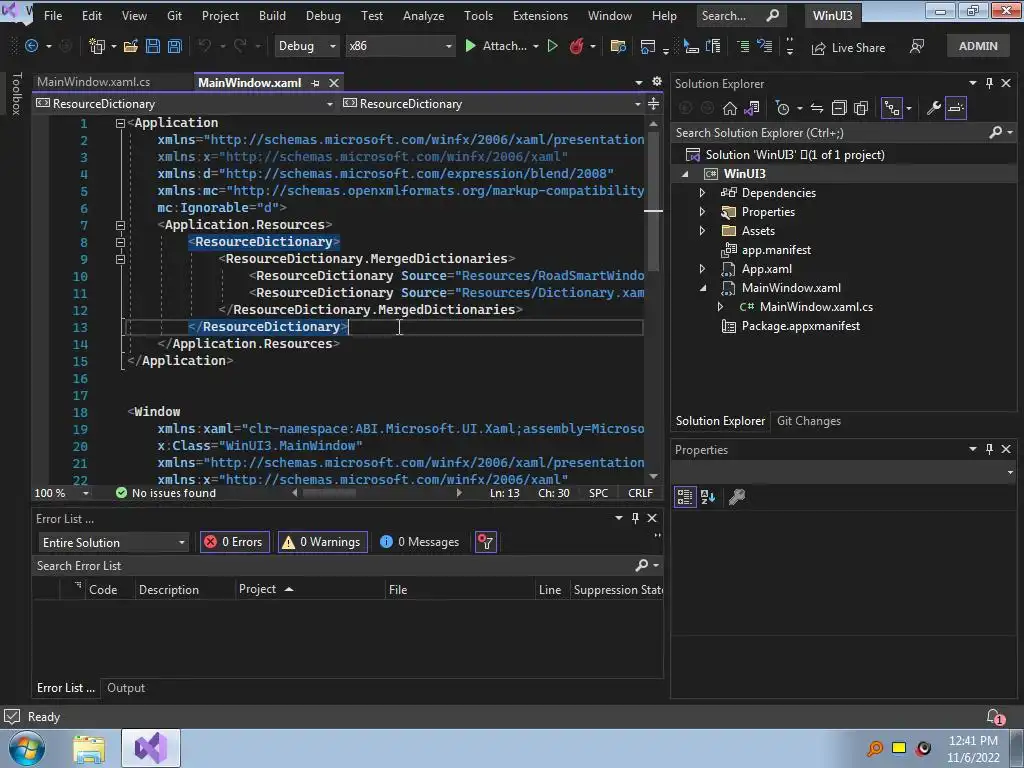
Task: Click the notifications bell in status bar
Action: [995, 716]
